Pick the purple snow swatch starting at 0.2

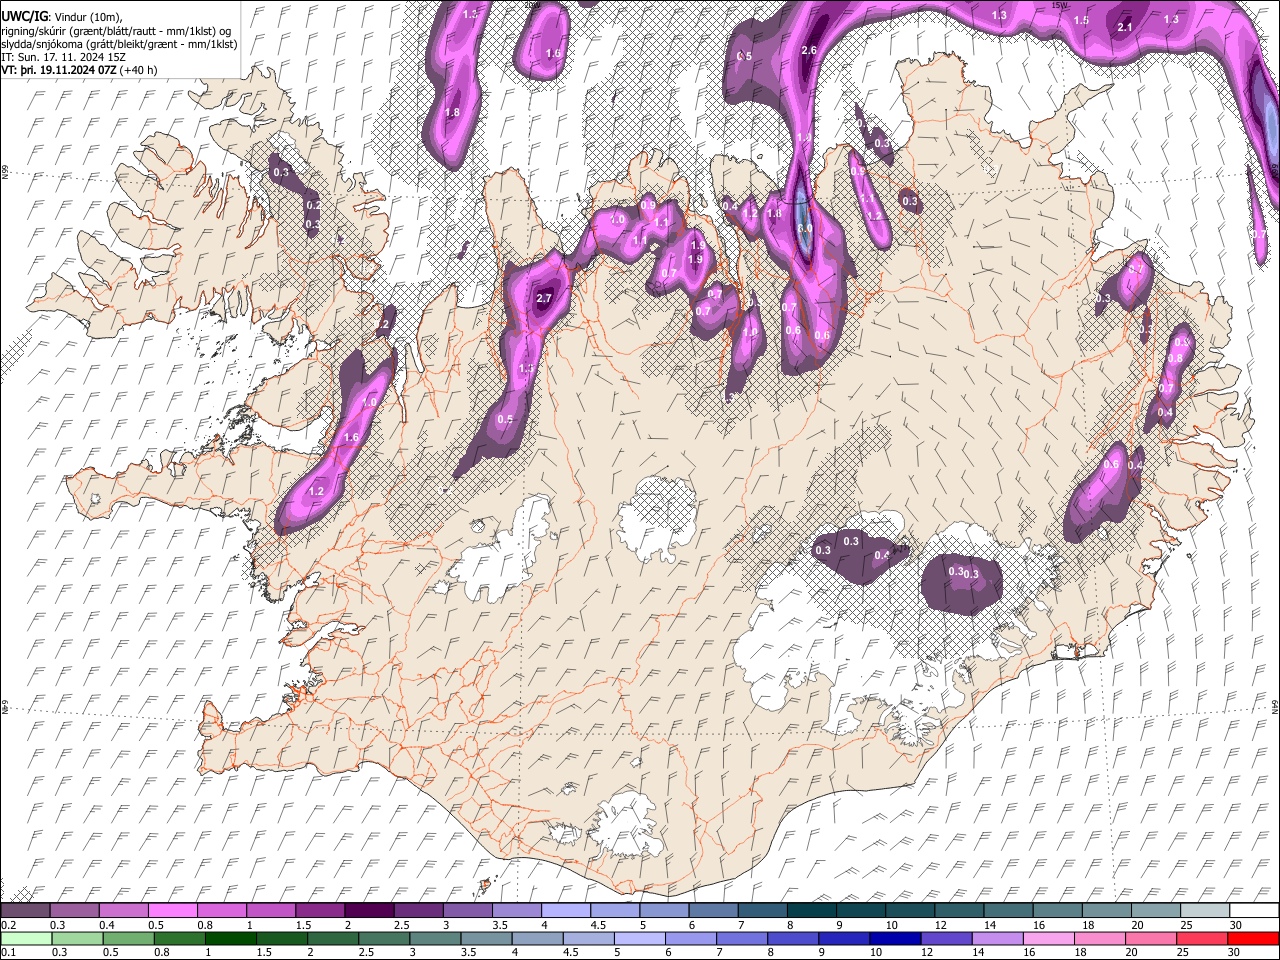click(25, 910)
